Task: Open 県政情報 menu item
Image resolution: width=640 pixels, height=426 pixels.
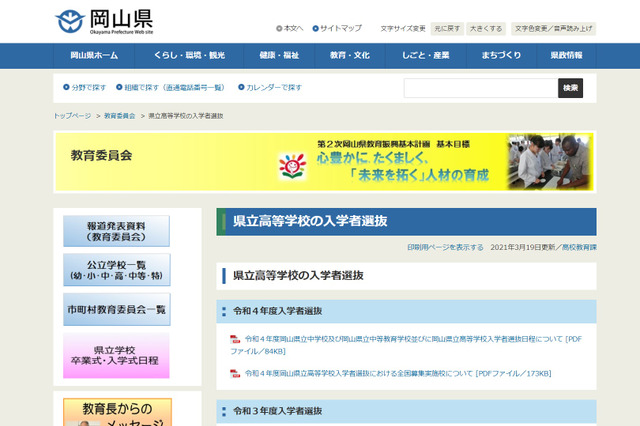Action: click(566, 55)
